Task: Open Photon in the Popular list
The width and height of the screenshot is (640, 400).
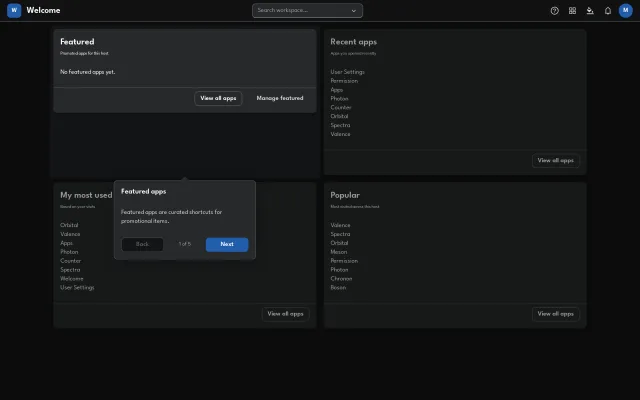Action: (339, 270)
